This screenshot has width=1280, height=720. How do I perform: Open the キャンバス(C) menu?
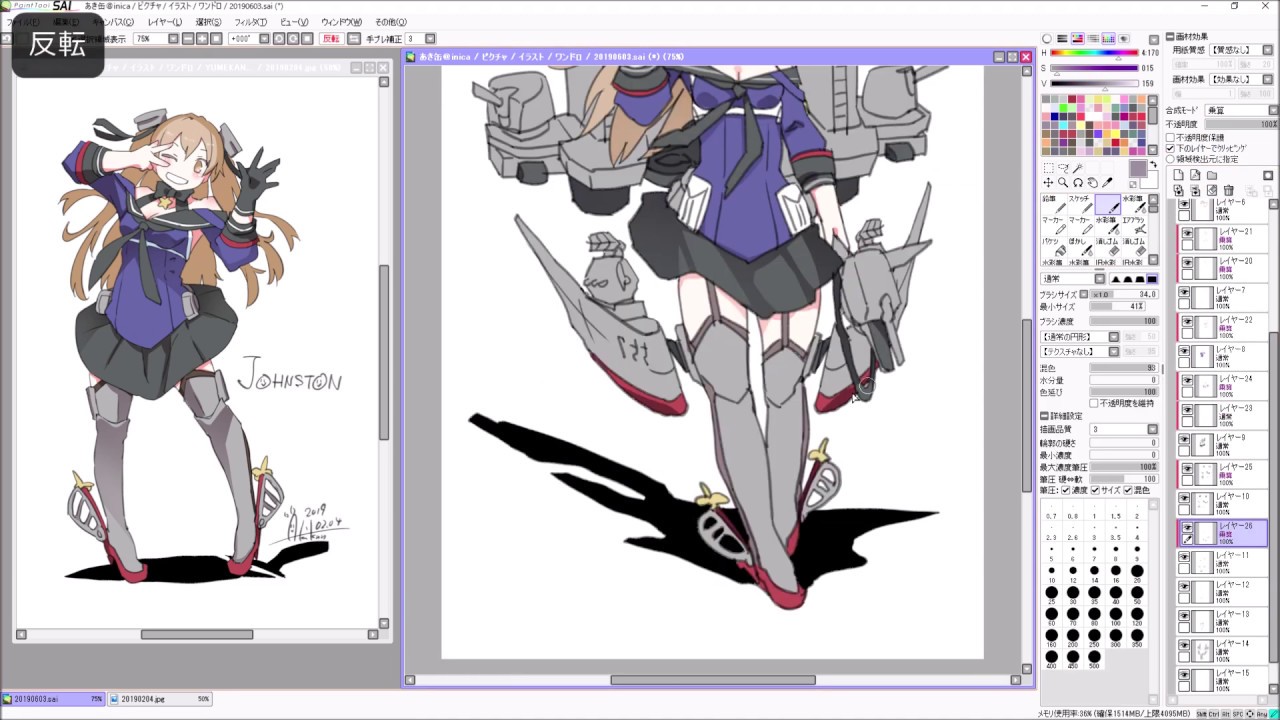coord(113,22)
